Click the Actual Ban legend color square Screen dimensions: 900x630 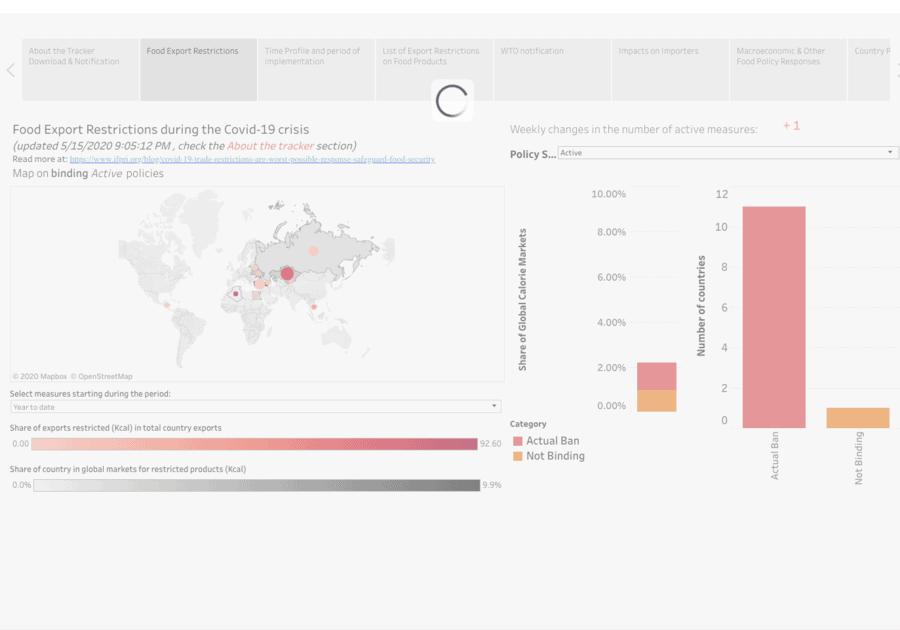point(518,441)
